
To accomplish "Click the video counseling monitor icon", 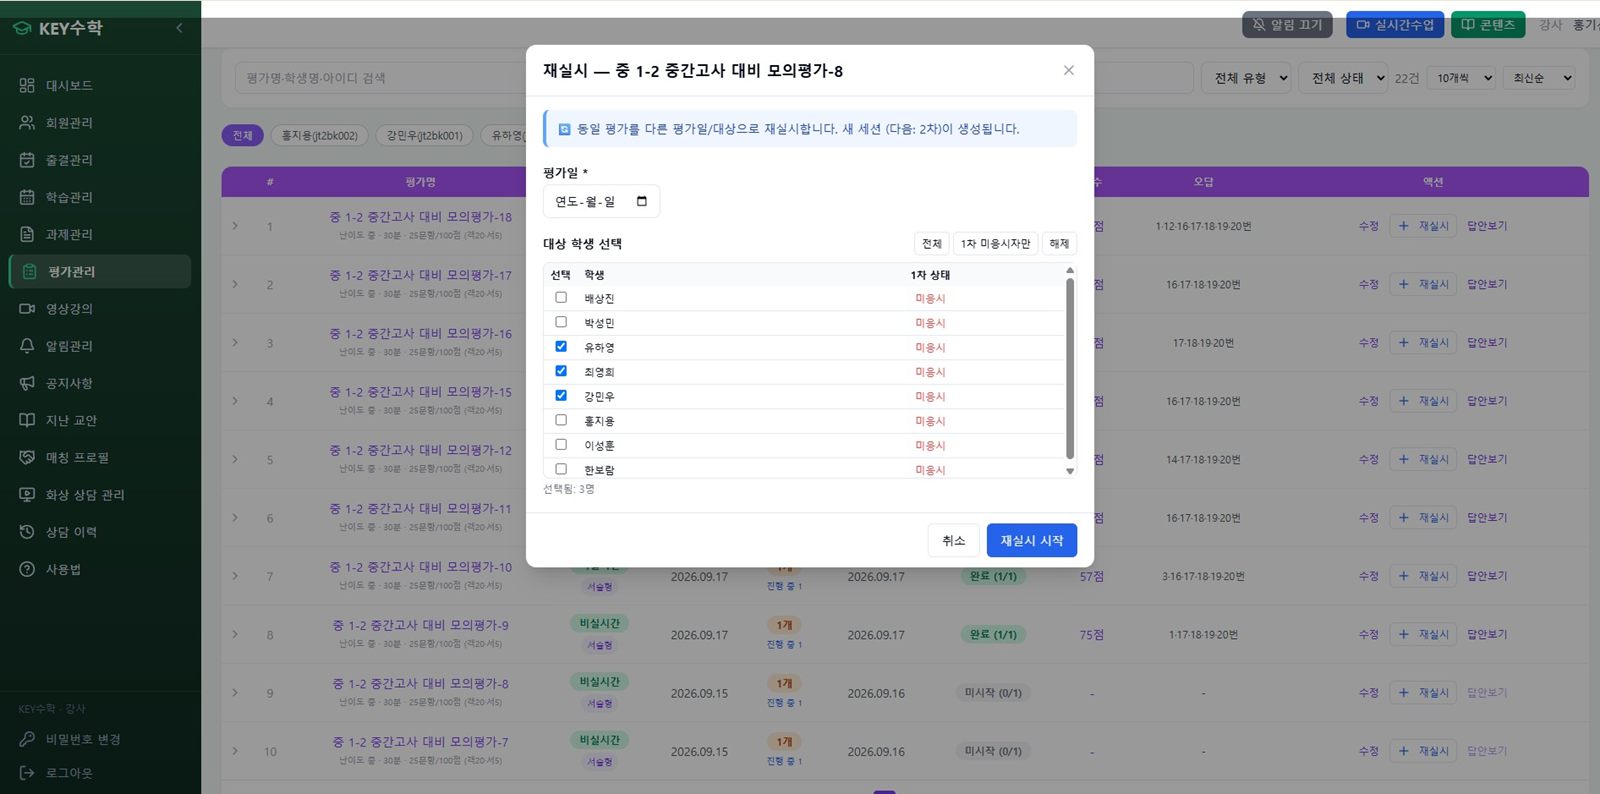I will (27, 495).
